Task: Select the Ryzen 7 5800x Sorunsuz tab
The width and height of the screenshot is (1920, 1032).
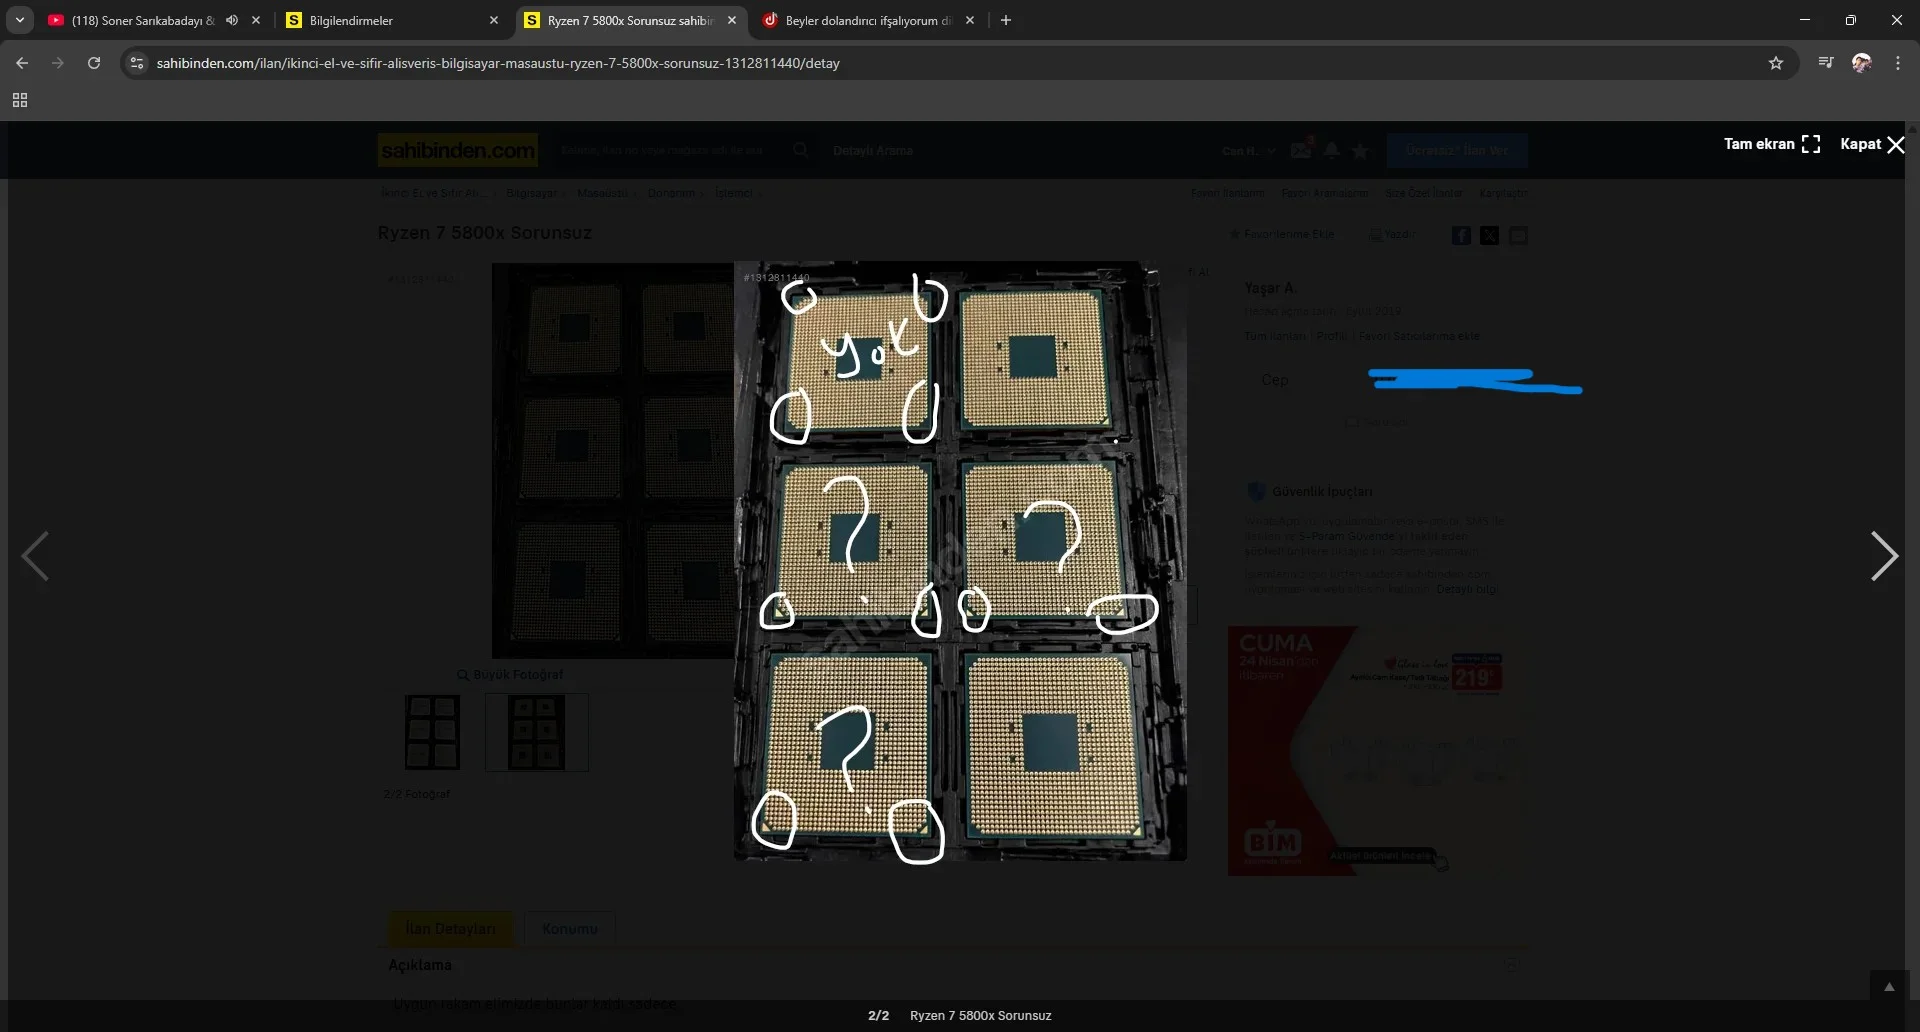Action: coord(630,20)
